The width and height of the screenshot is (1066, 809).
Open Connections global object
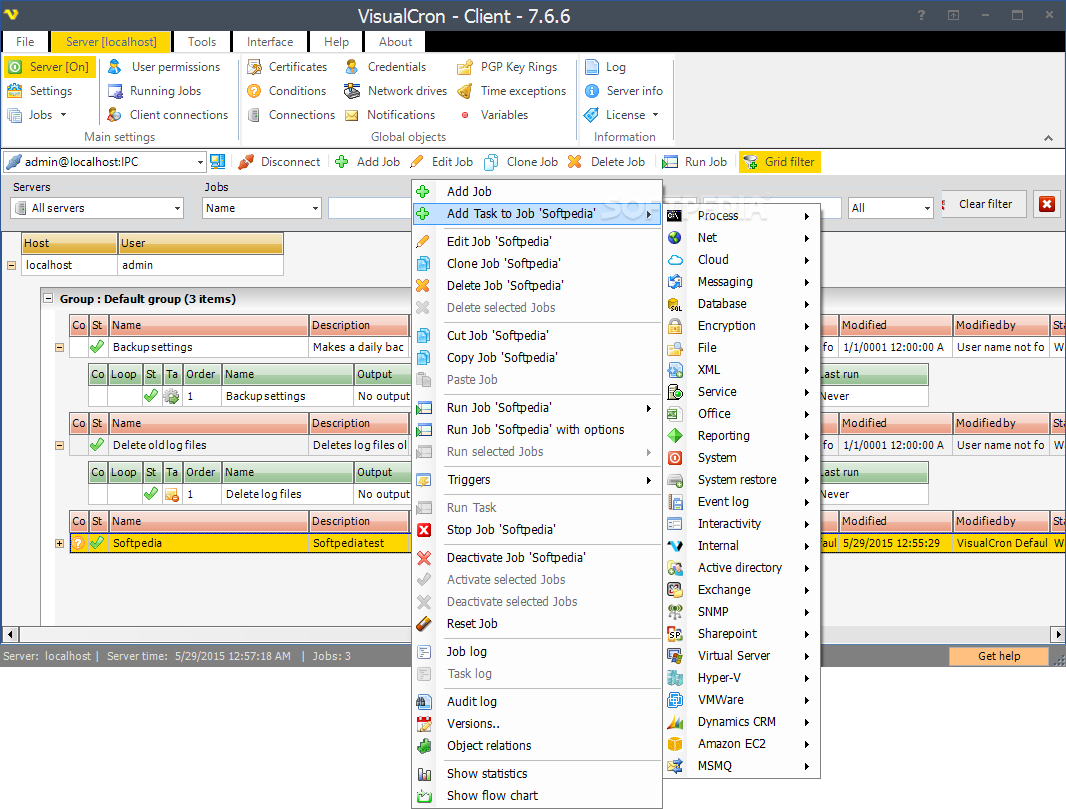click(x=291, y=115)
